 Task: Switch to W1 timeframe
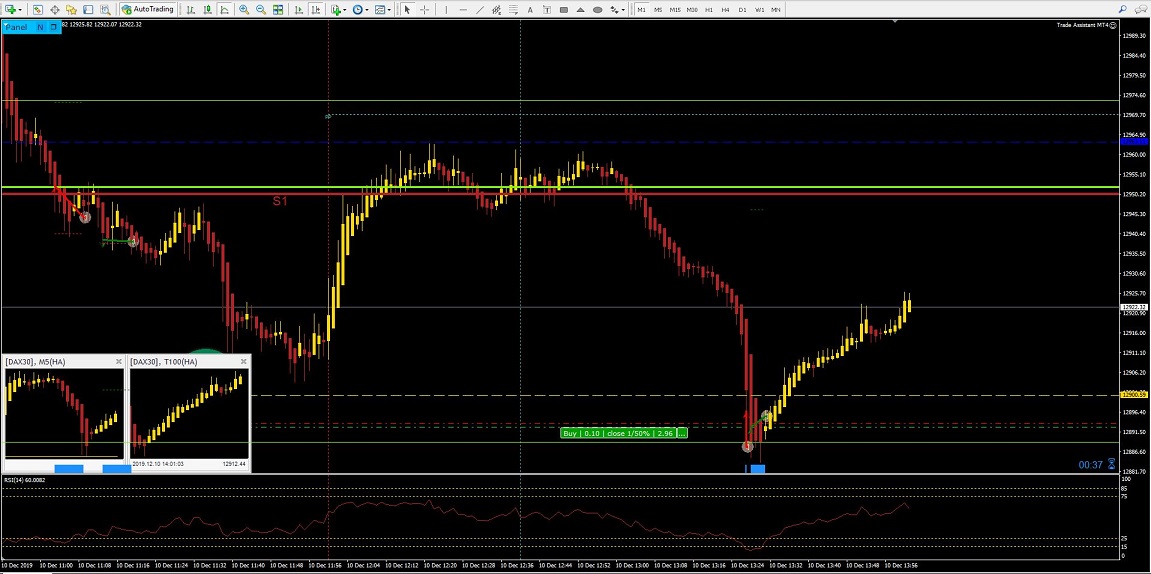point(759,10)
